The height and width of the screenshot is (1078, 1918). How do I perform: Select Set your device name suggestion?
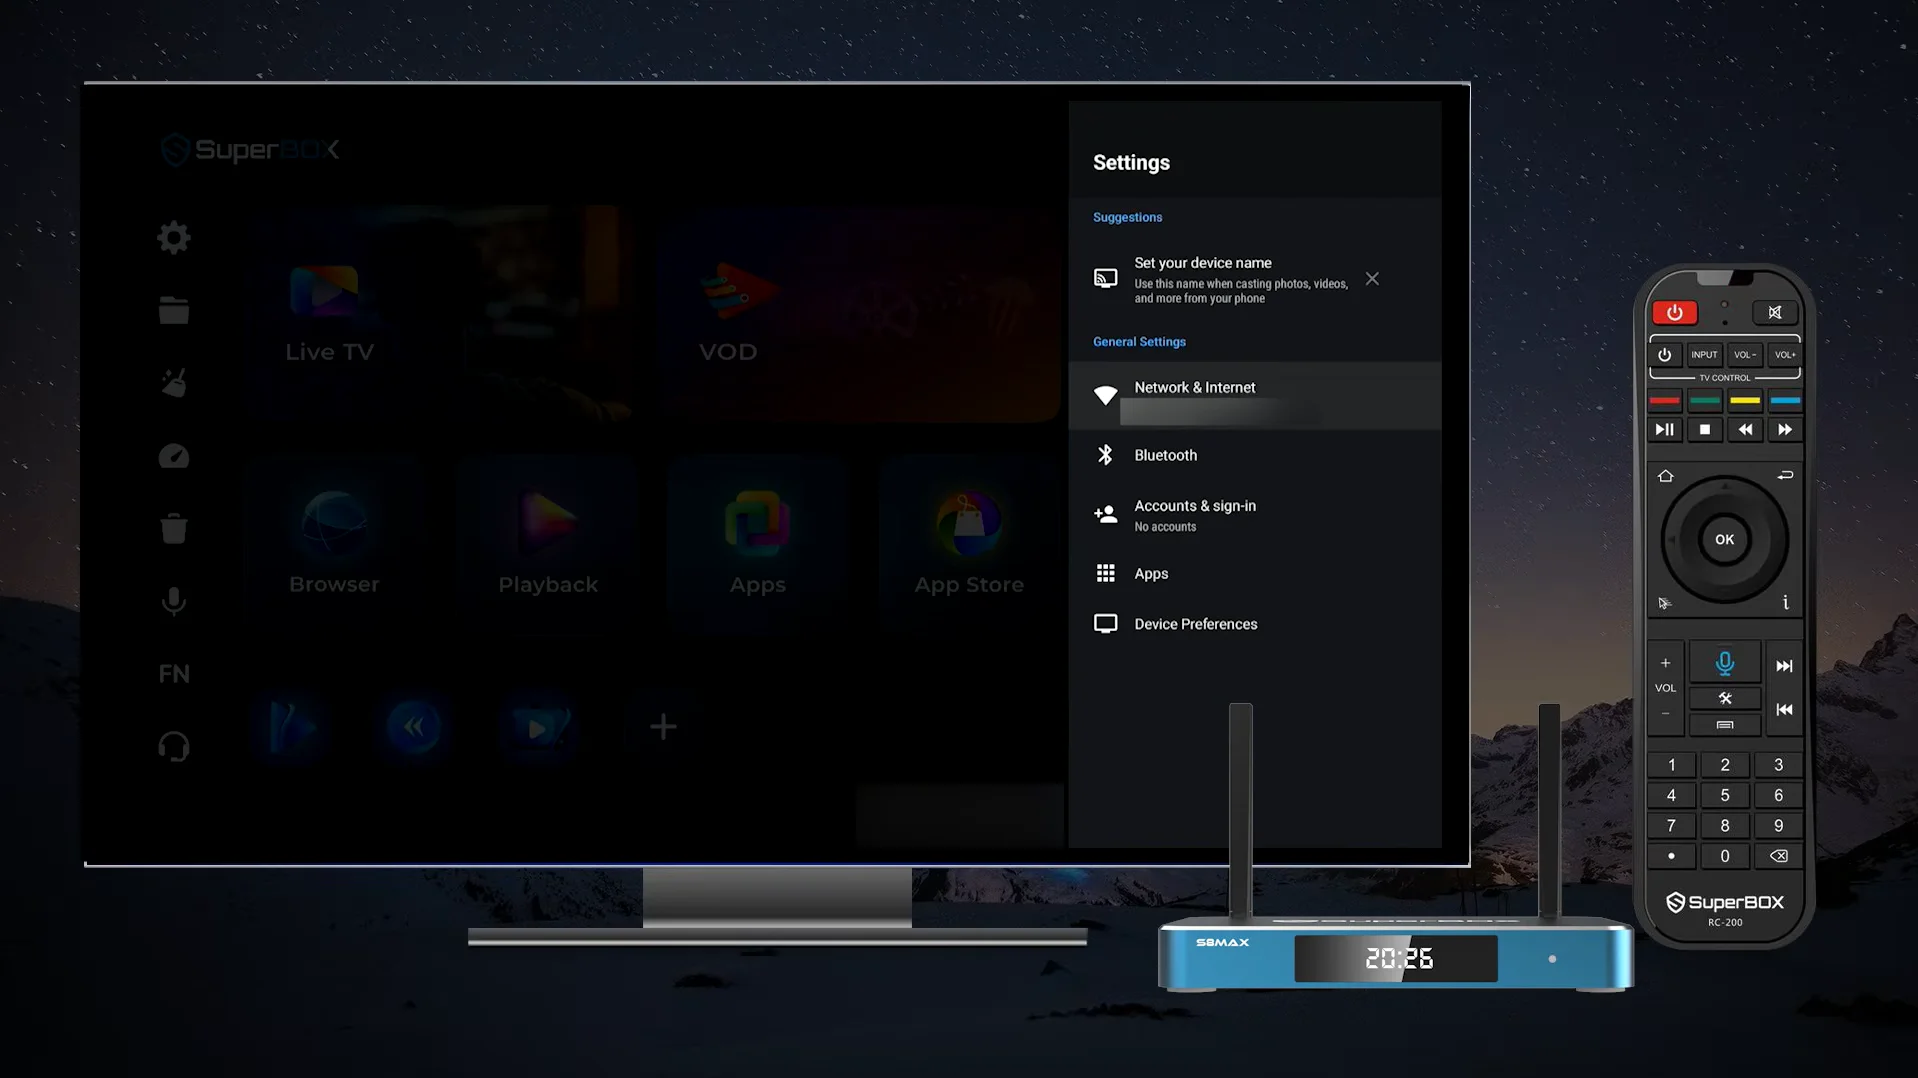tap(1220, 279)
